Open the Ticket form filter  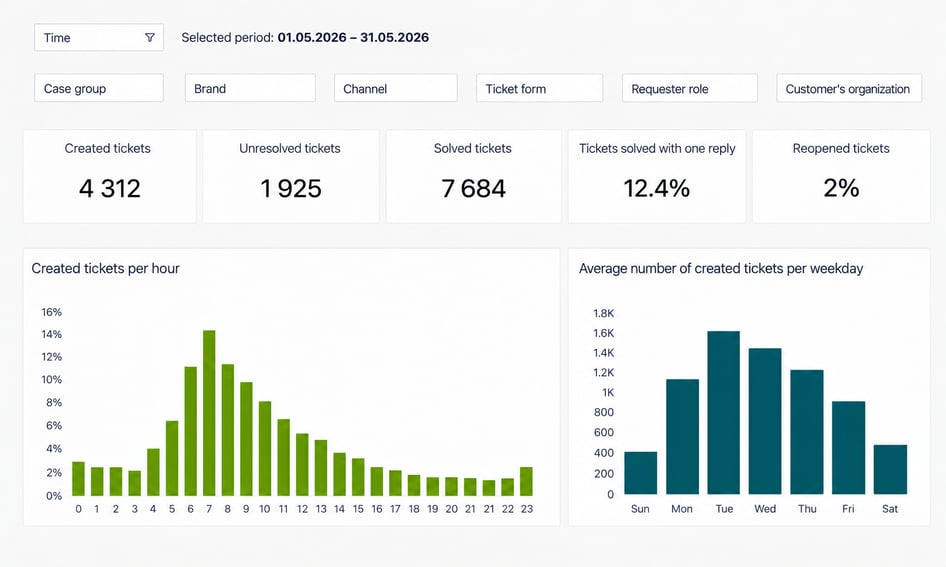click(539, 88)
